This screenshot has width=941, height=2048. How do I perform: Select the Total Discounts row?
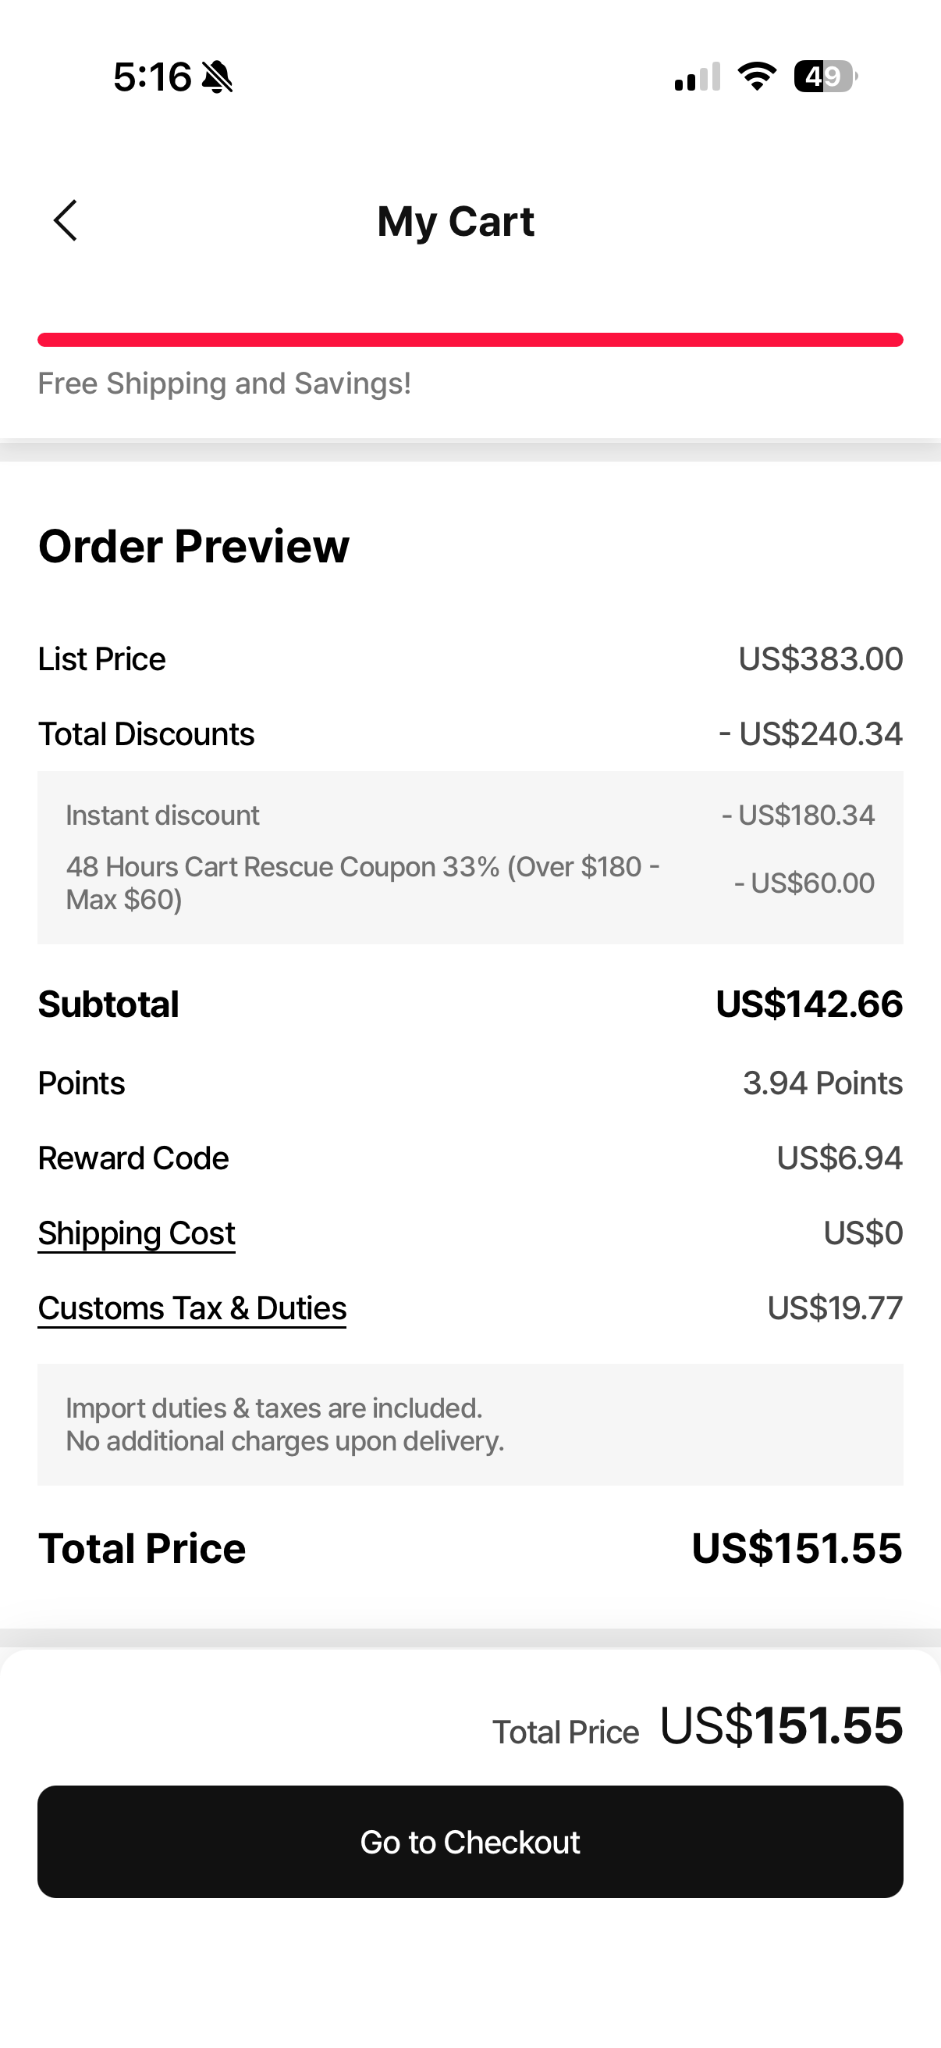click(470, 734)
